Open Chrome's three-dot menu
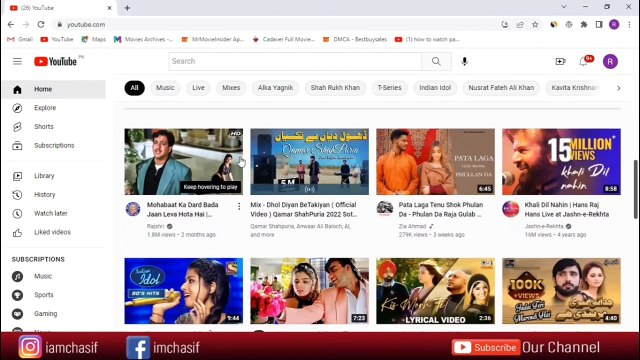640x360 pixels. 629,24
